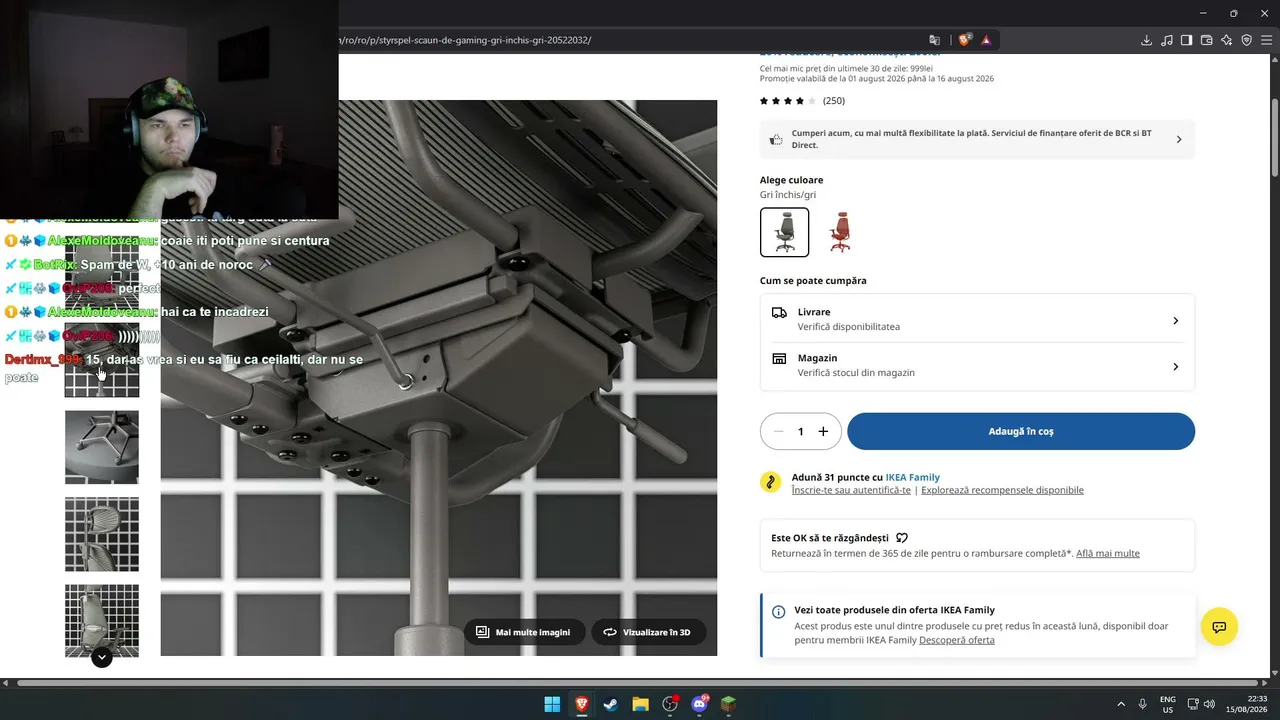This screenshot has height=720, width=1280.
Task: Click the quantity field showing 1
Action: point(800,431)
